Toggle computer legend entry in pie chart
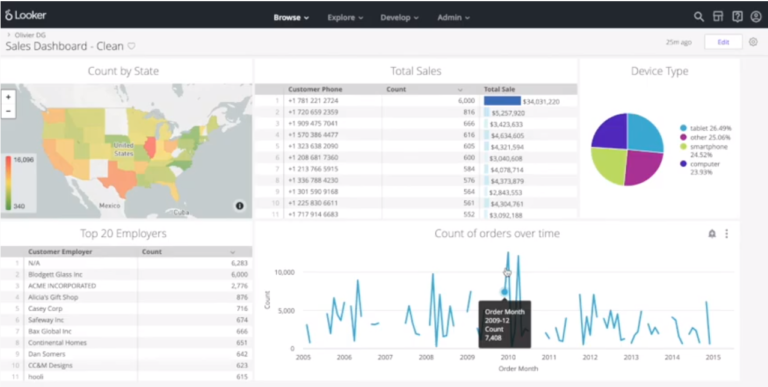Screen dimensions: 768x387 (700, 168)
